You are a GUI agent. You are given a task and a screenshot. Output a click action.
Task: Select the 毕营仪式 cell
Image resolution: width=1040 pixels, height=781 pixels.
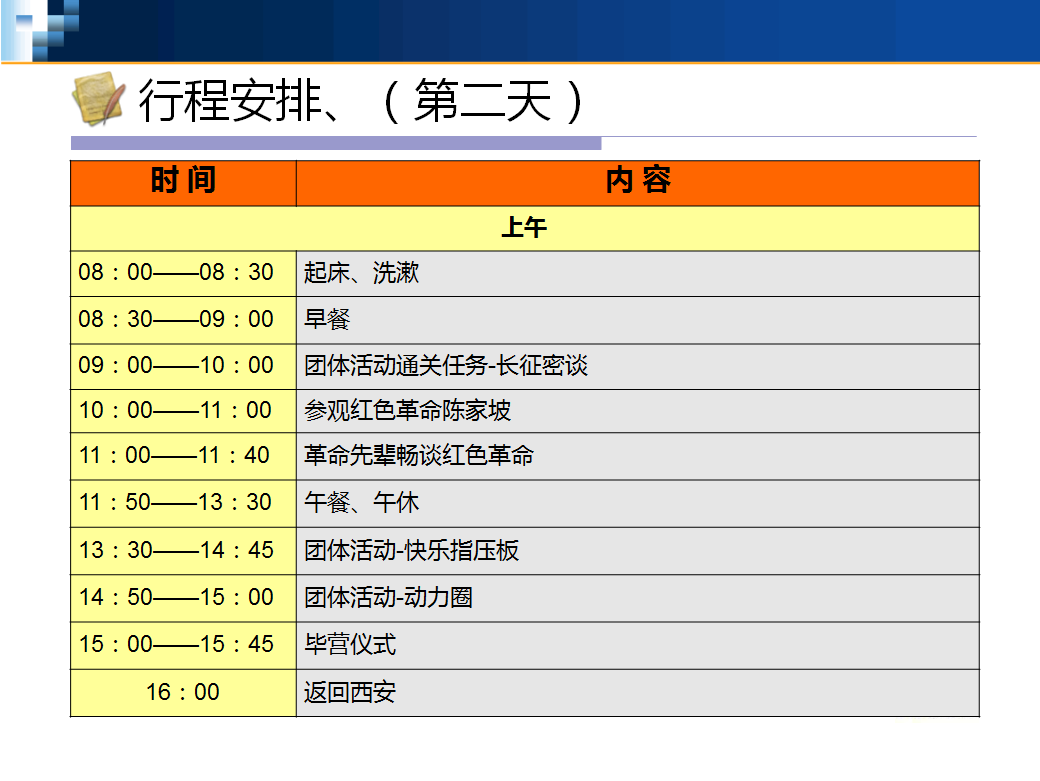[x=637, y=646]
